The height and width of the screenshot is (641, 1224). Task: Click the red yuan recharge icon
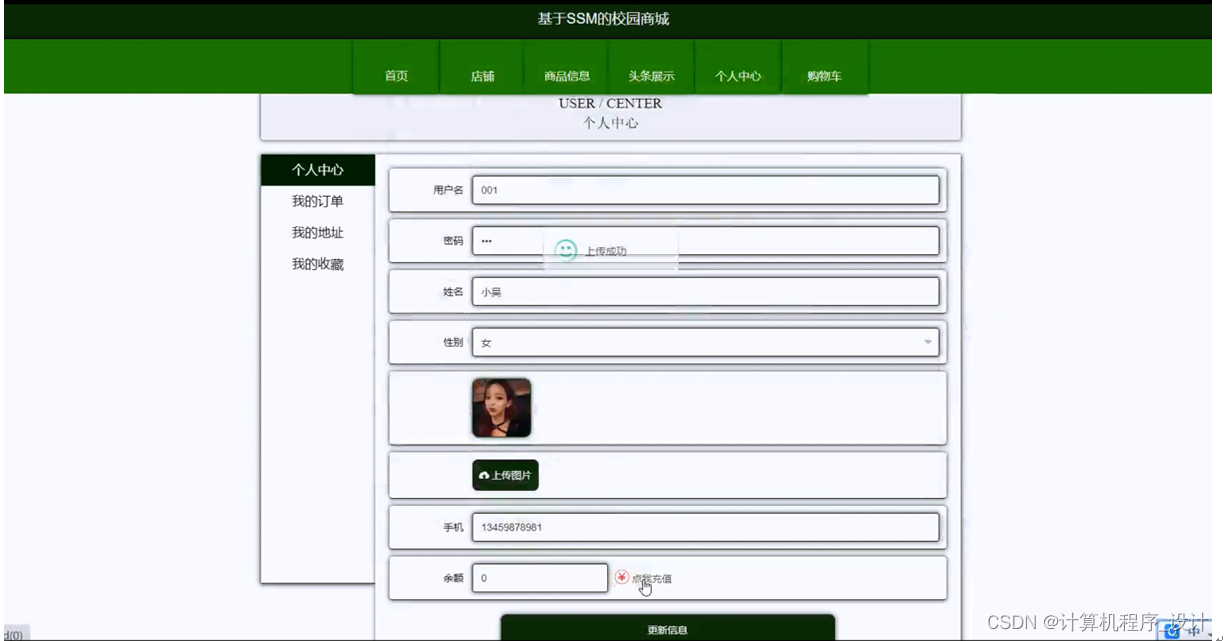(x=621, y=577)
